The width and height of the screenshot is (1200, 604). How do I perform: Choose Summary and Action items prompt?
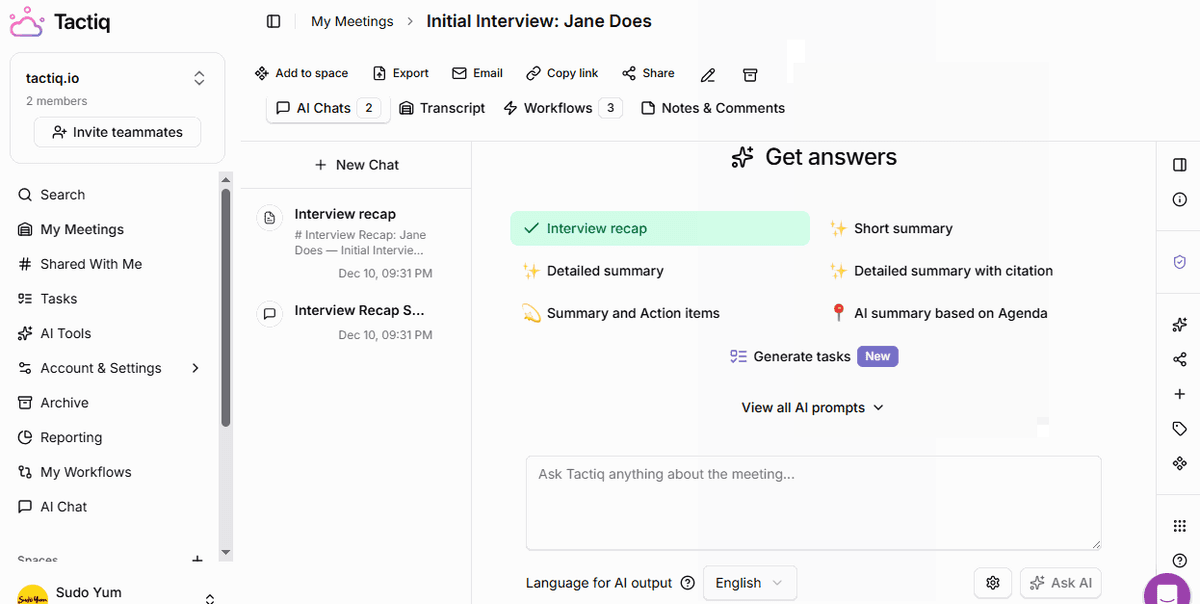point(621,313)
